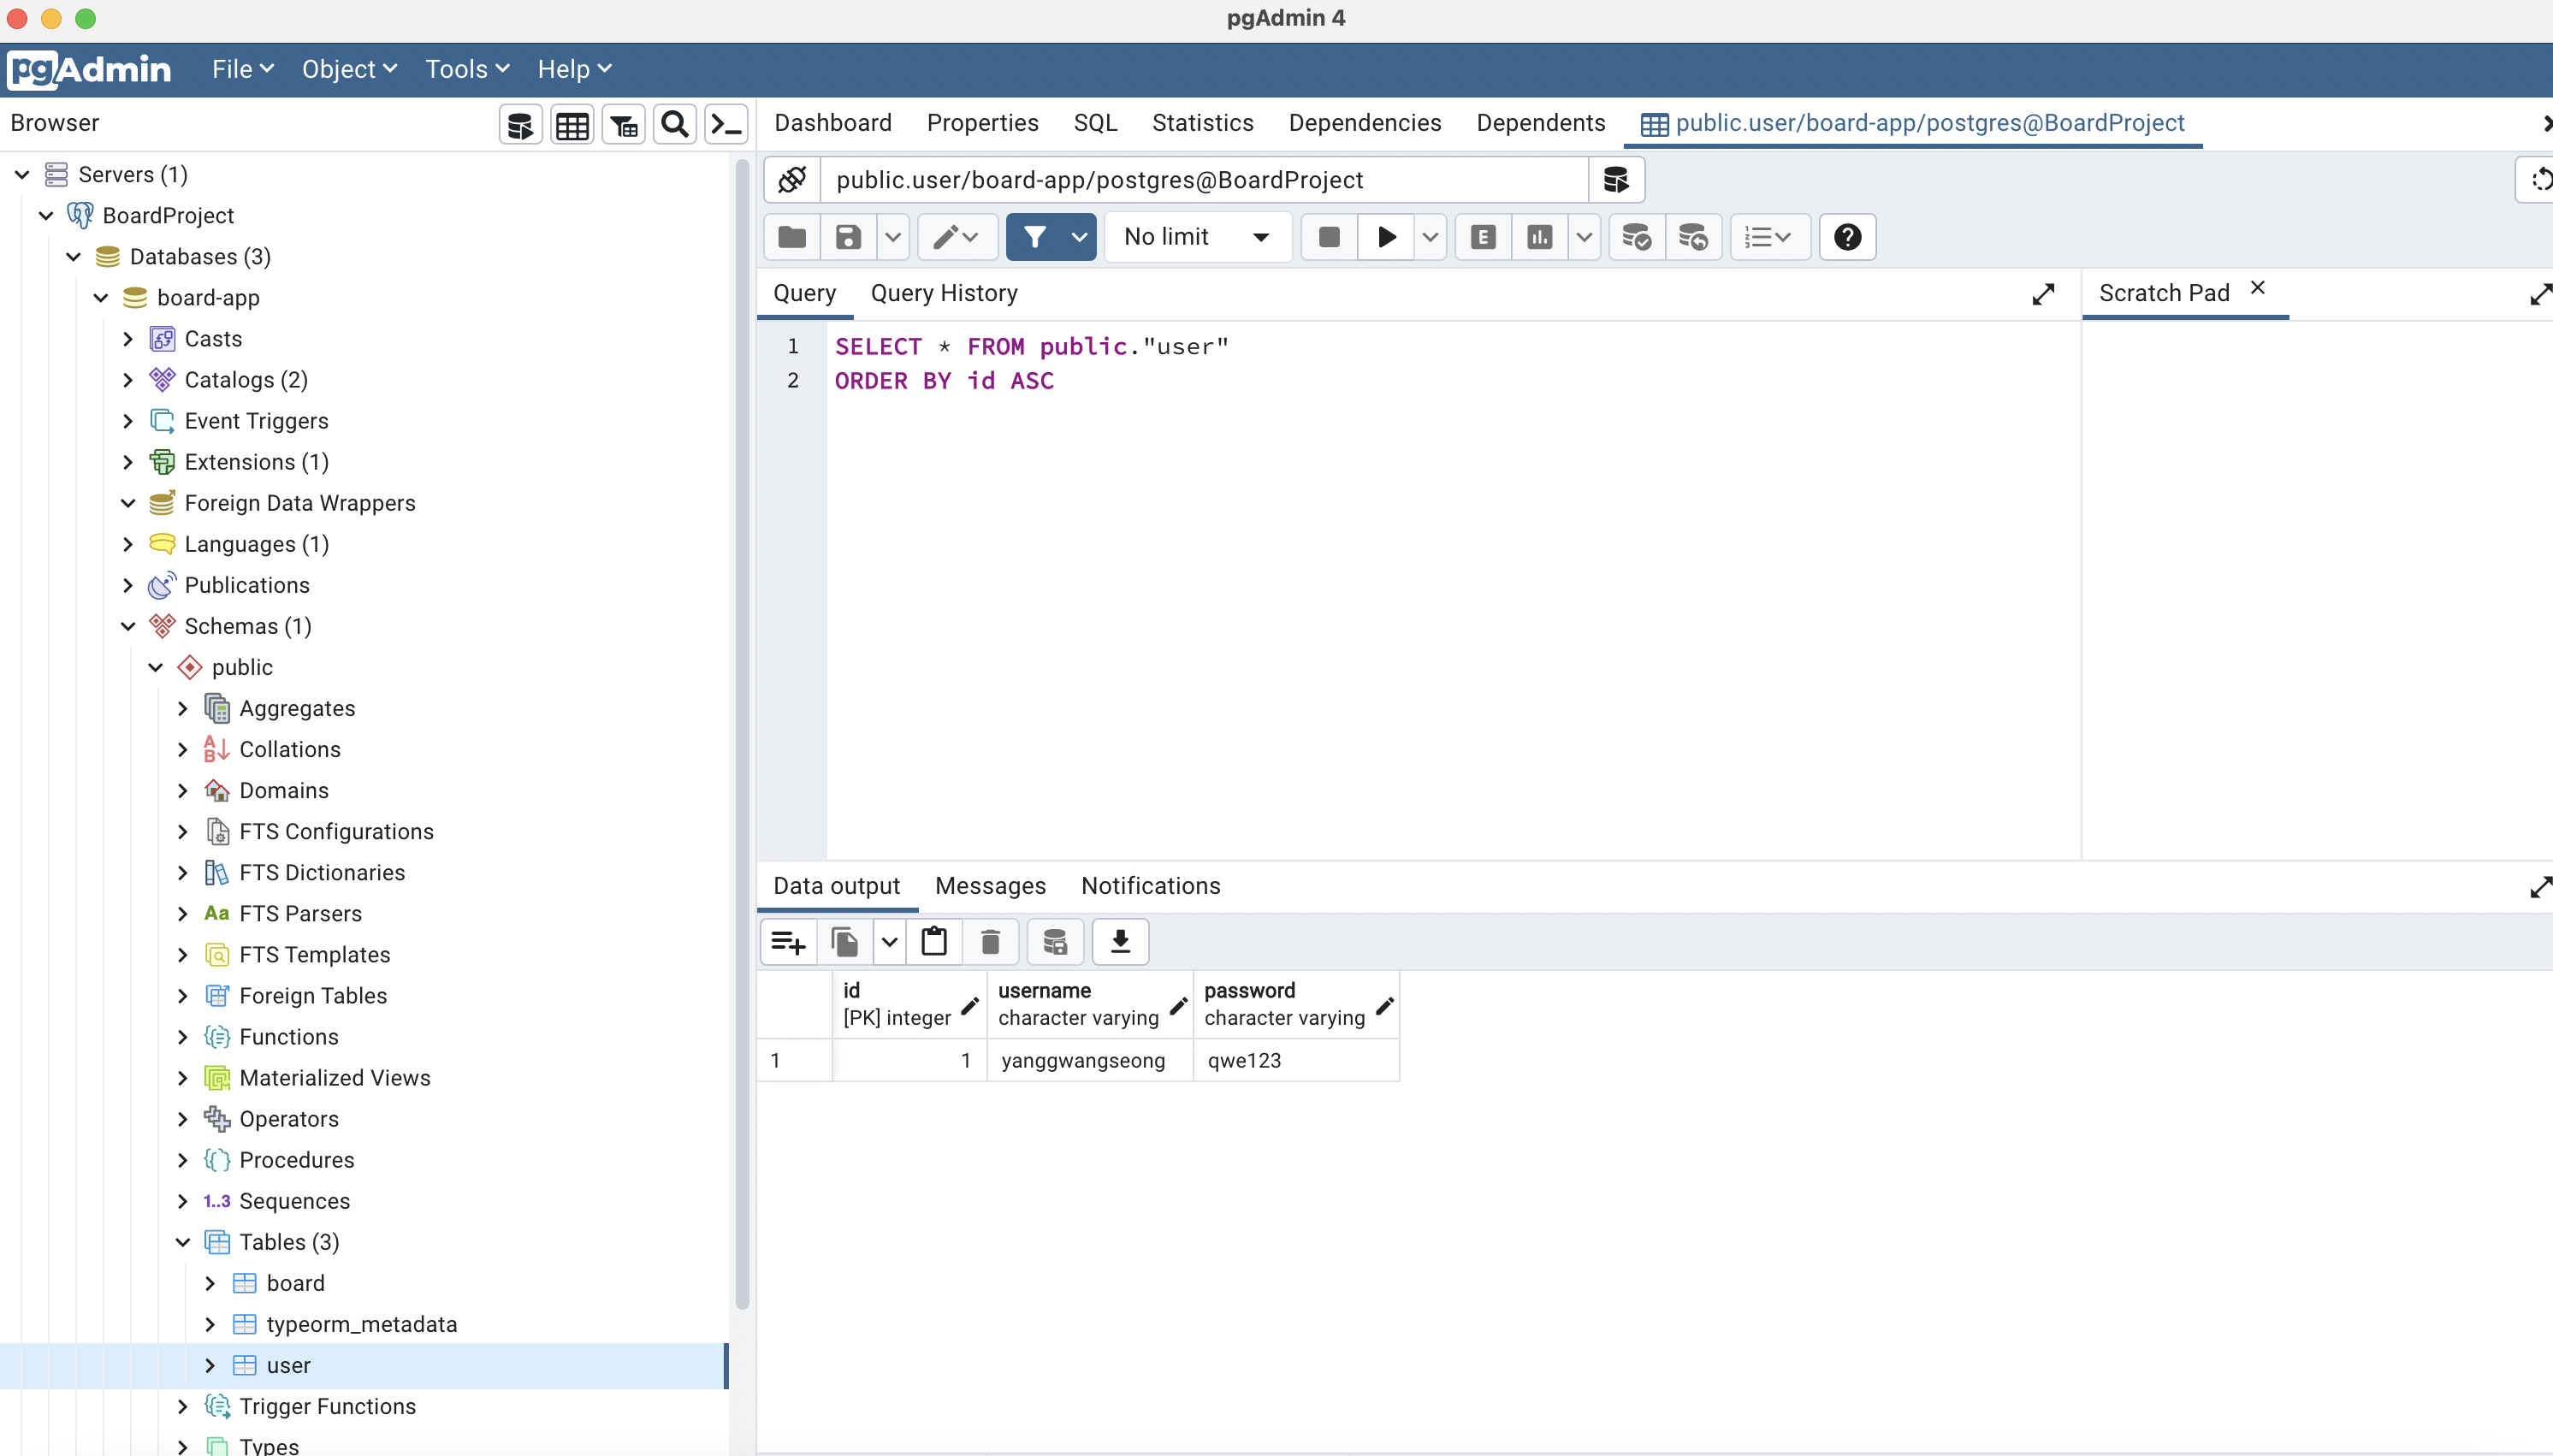
Task: Click the Explain query button
Action: pyautogui.click(x=1483, y=237)
